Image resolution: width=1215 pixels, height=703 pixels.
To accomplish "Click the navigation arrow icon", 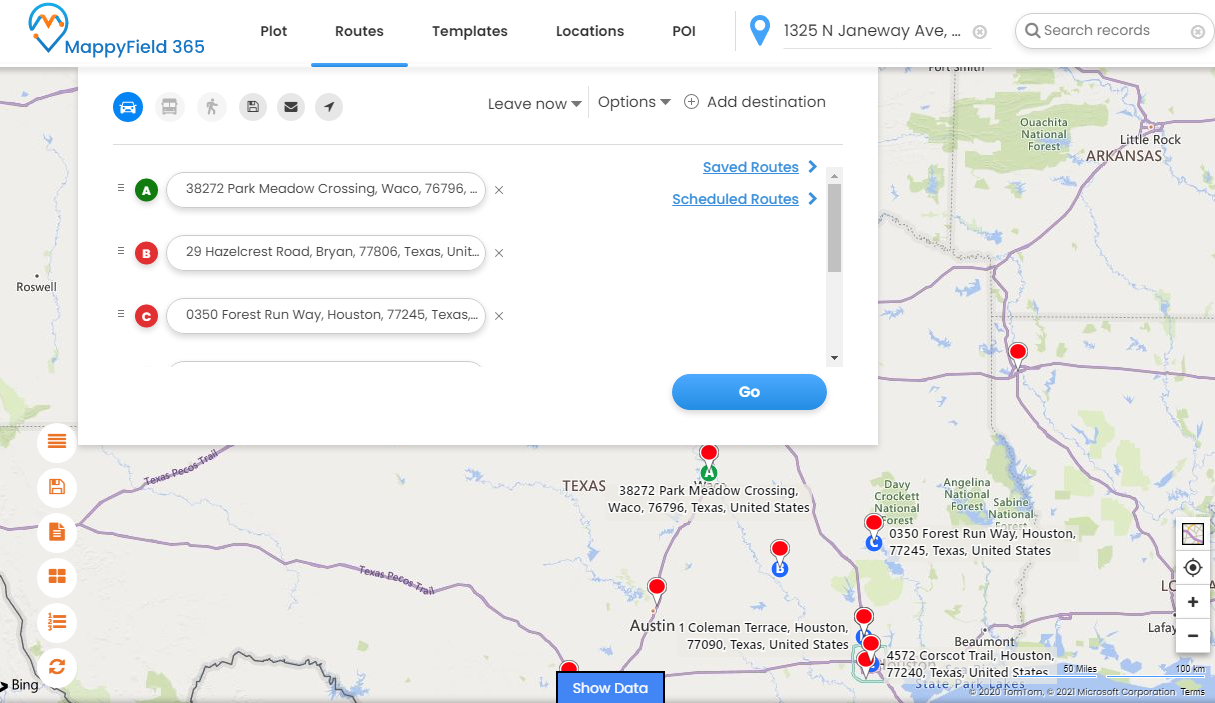I will (329, 106).
